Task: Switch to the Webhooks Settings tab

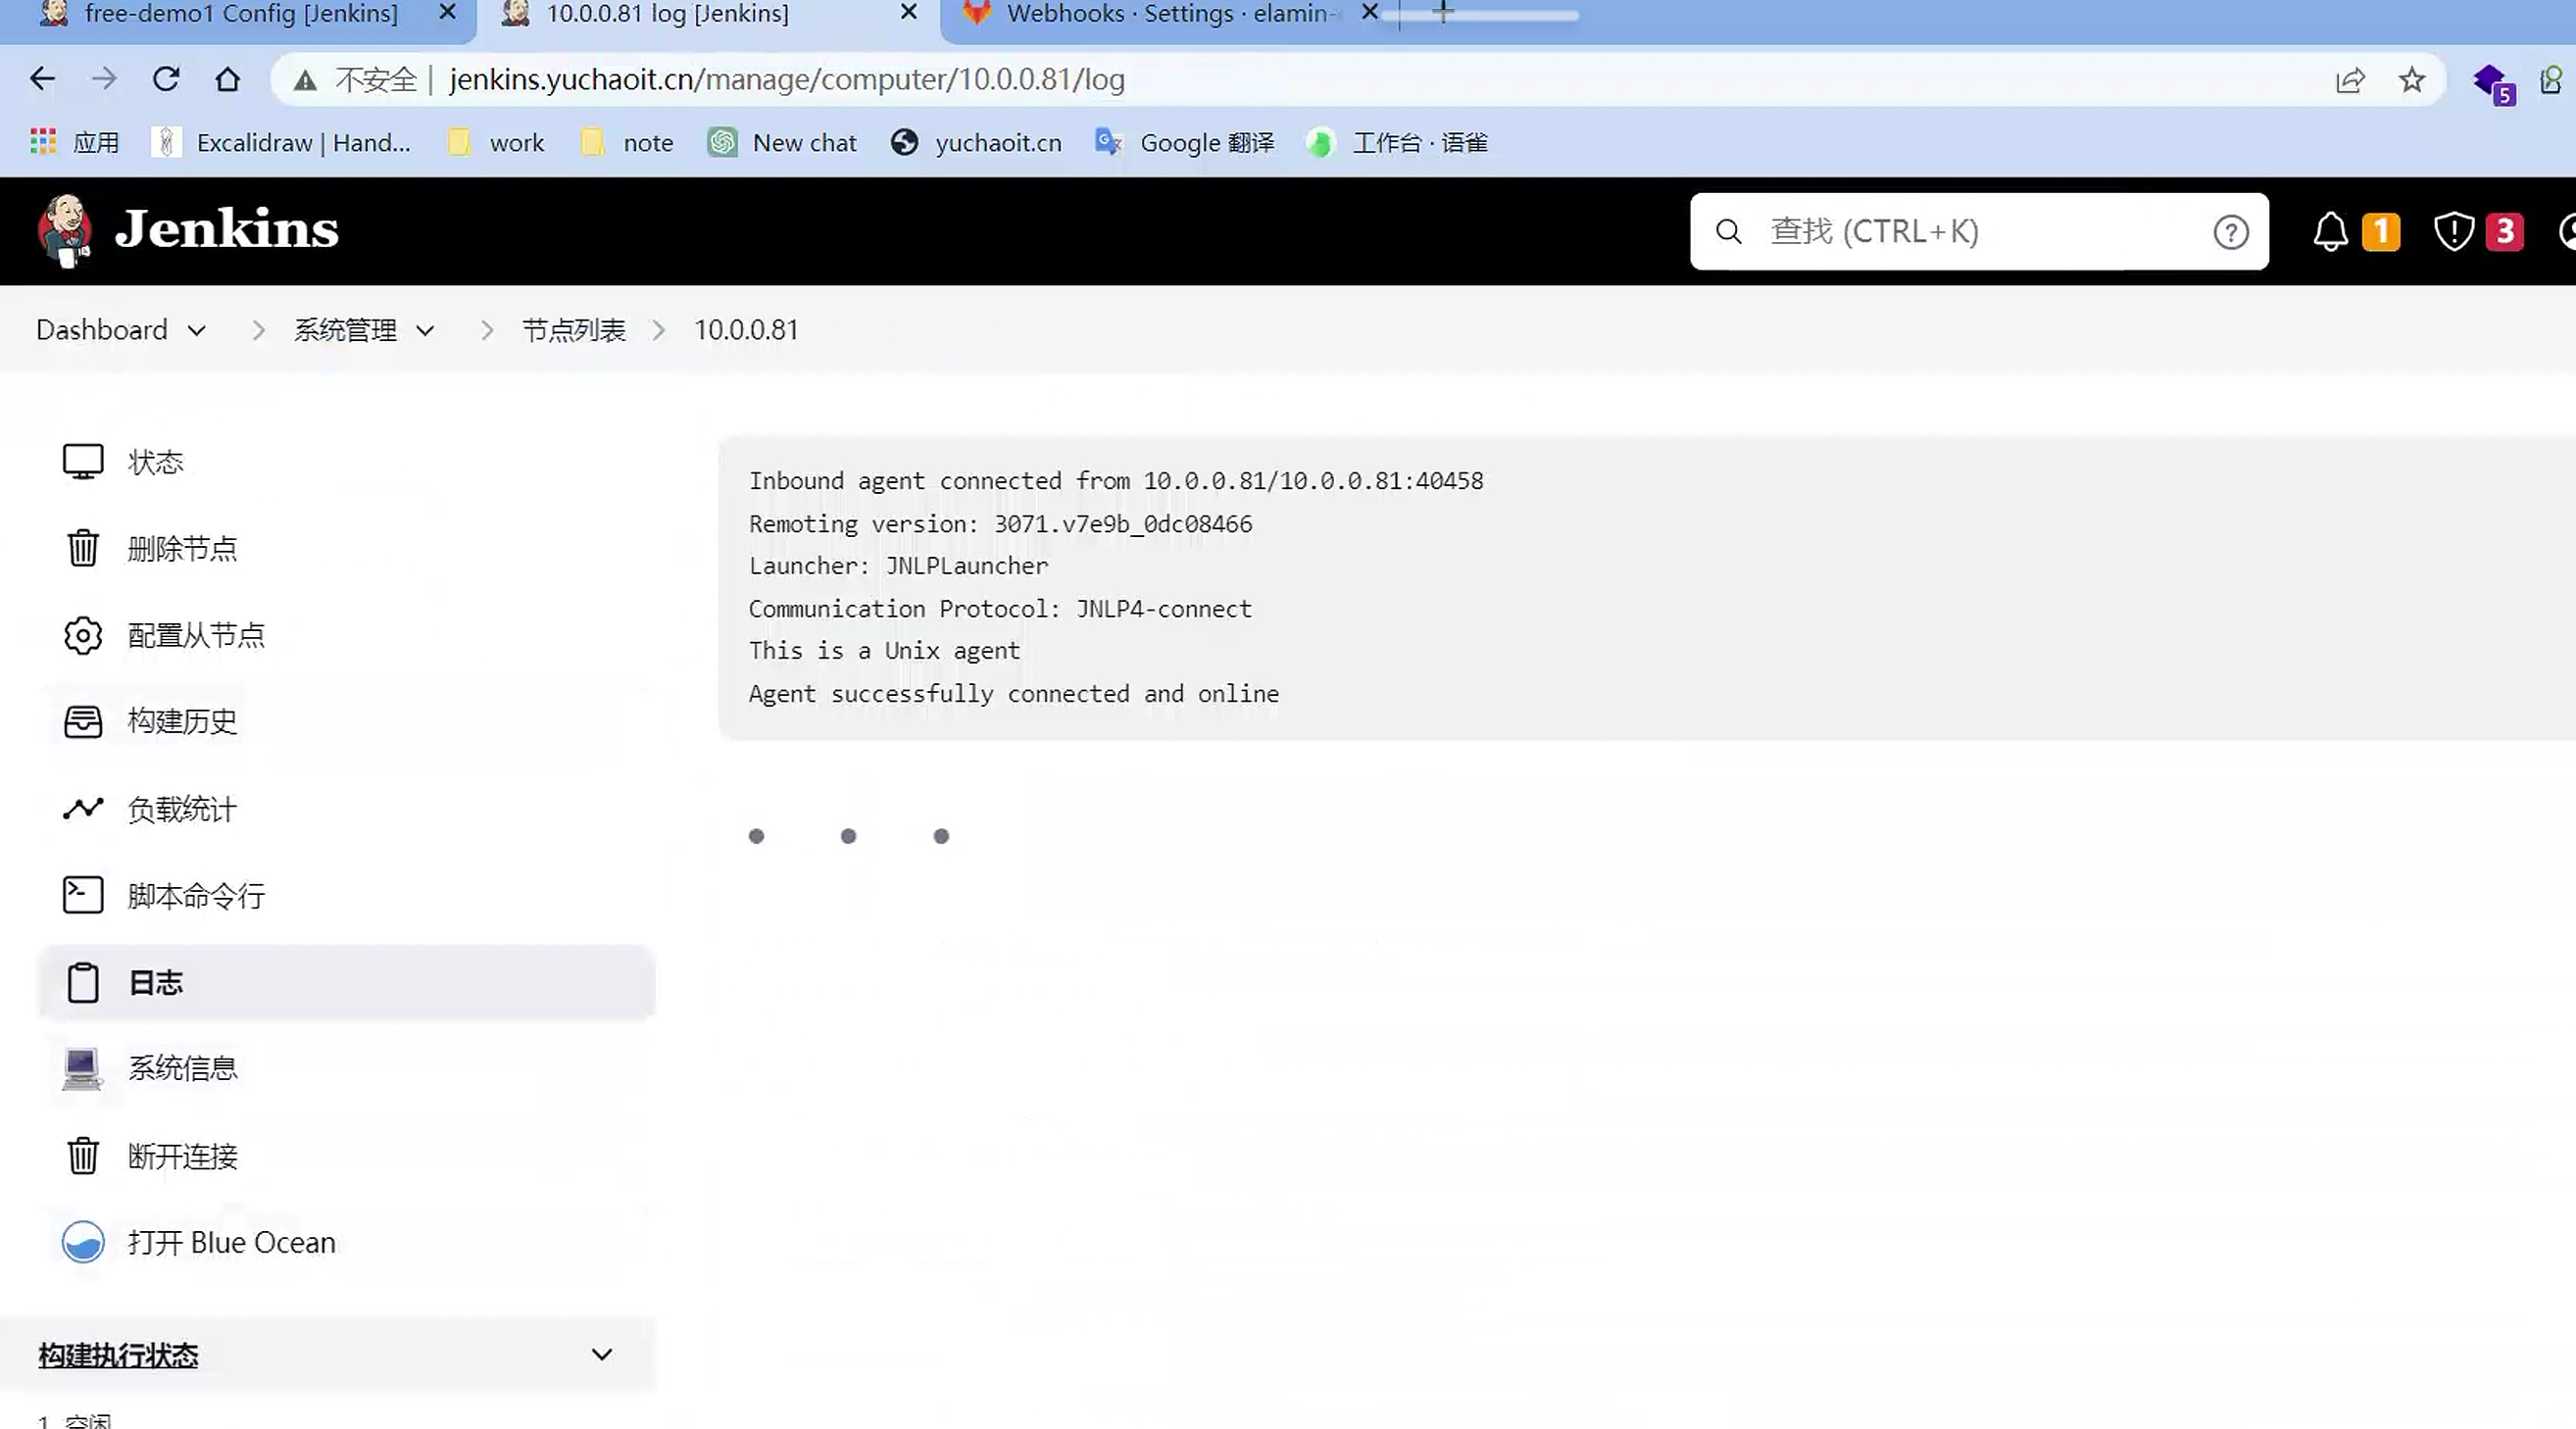Action: [x=1165, y=14]
